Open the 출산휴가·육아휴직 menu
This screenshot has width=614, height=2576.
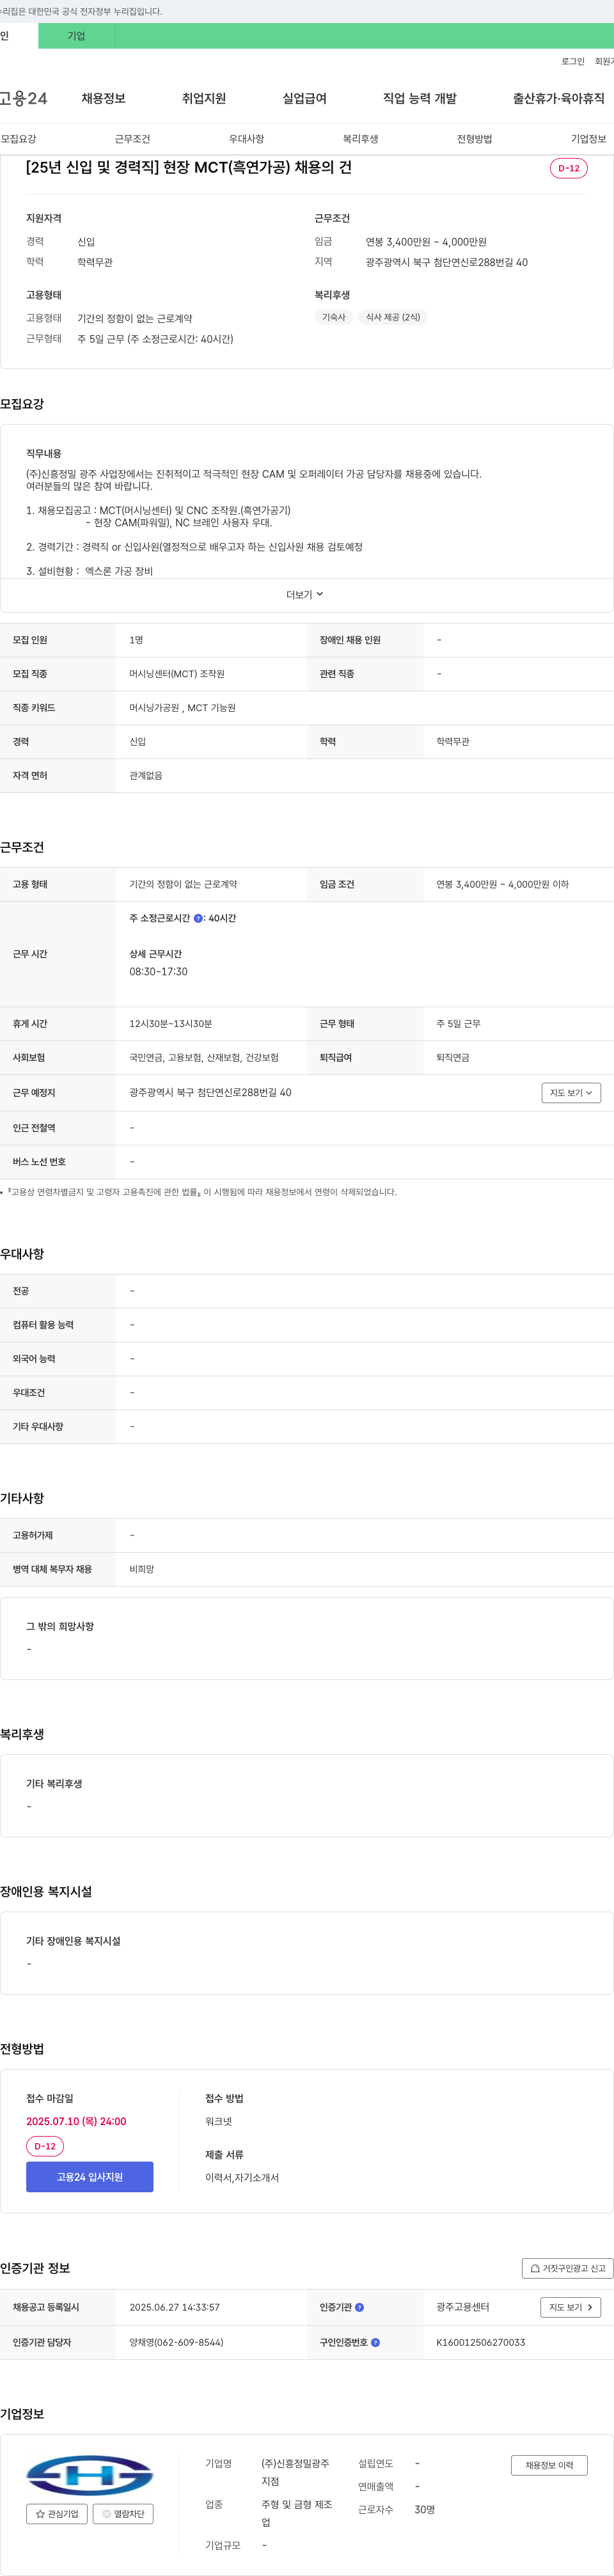[558, 98]
